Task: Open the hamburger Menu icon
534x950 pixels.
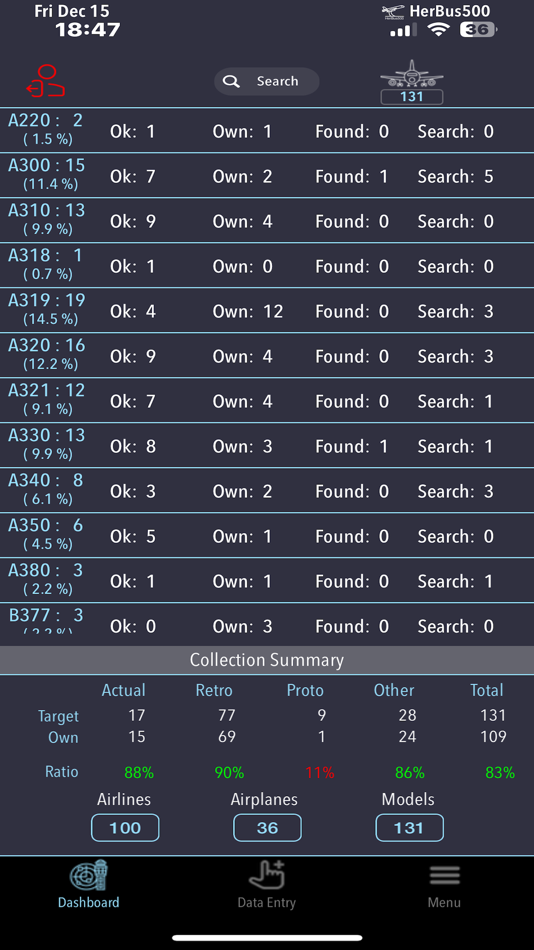Action: click(x=444, y=875)
